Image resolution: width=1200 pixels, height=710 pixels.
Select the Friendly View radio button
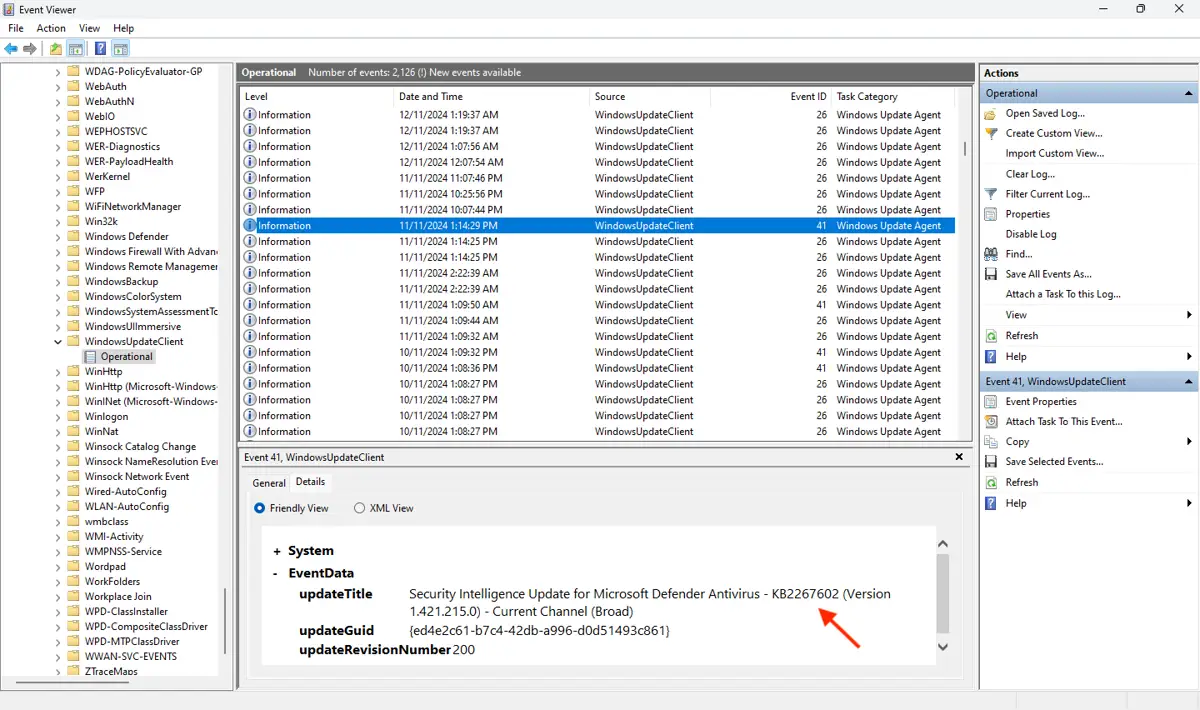(261, 508)
